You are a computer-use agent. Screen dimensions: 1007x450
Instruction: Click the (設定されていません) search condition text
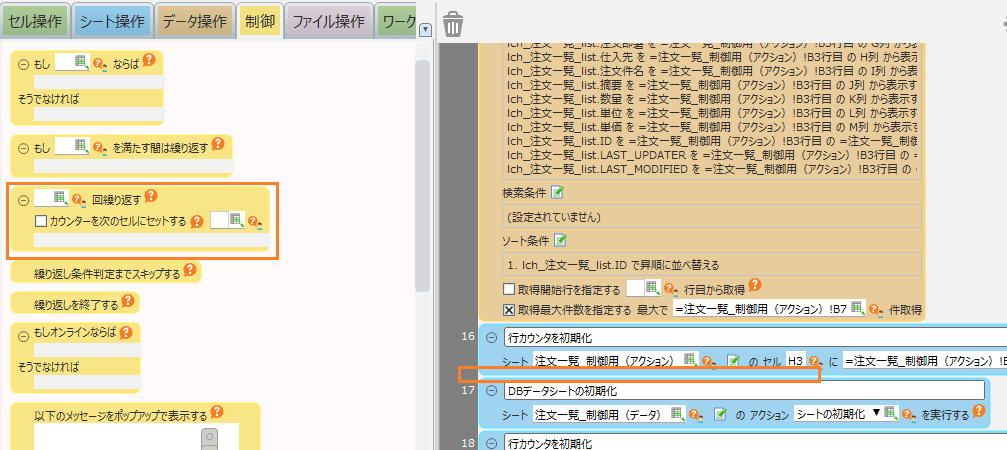tap(554, 216)
